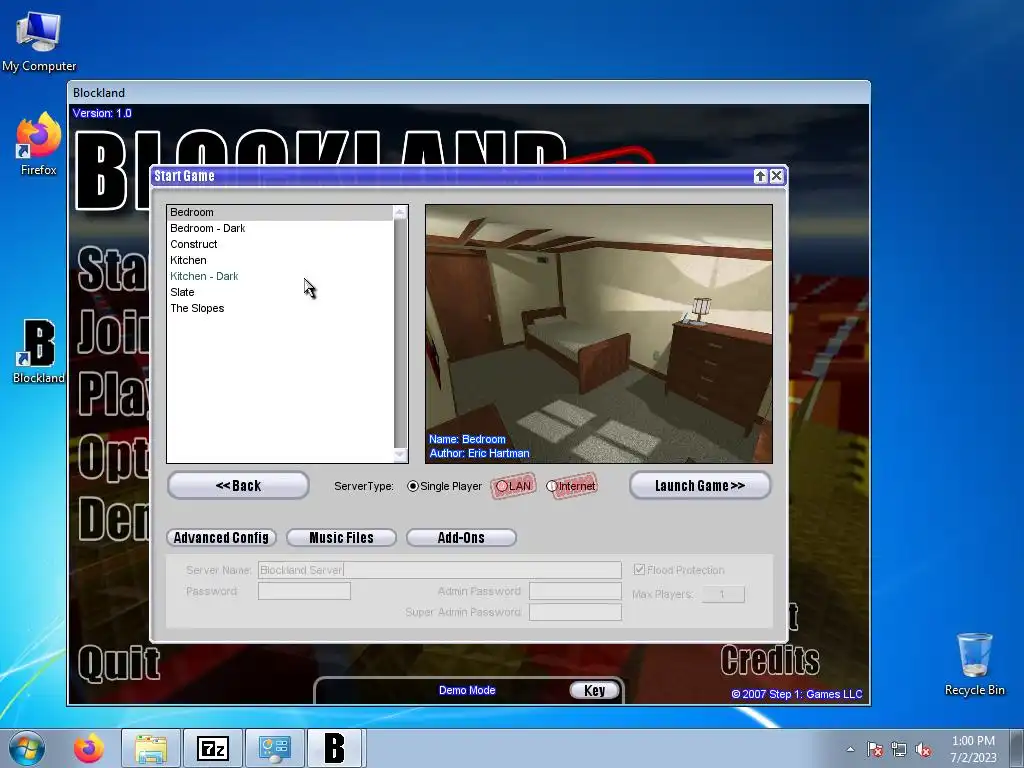Viewport: 1024px width, 768px height.
Task: Click Quit in Blockland main menu
Action: point(119,664)
